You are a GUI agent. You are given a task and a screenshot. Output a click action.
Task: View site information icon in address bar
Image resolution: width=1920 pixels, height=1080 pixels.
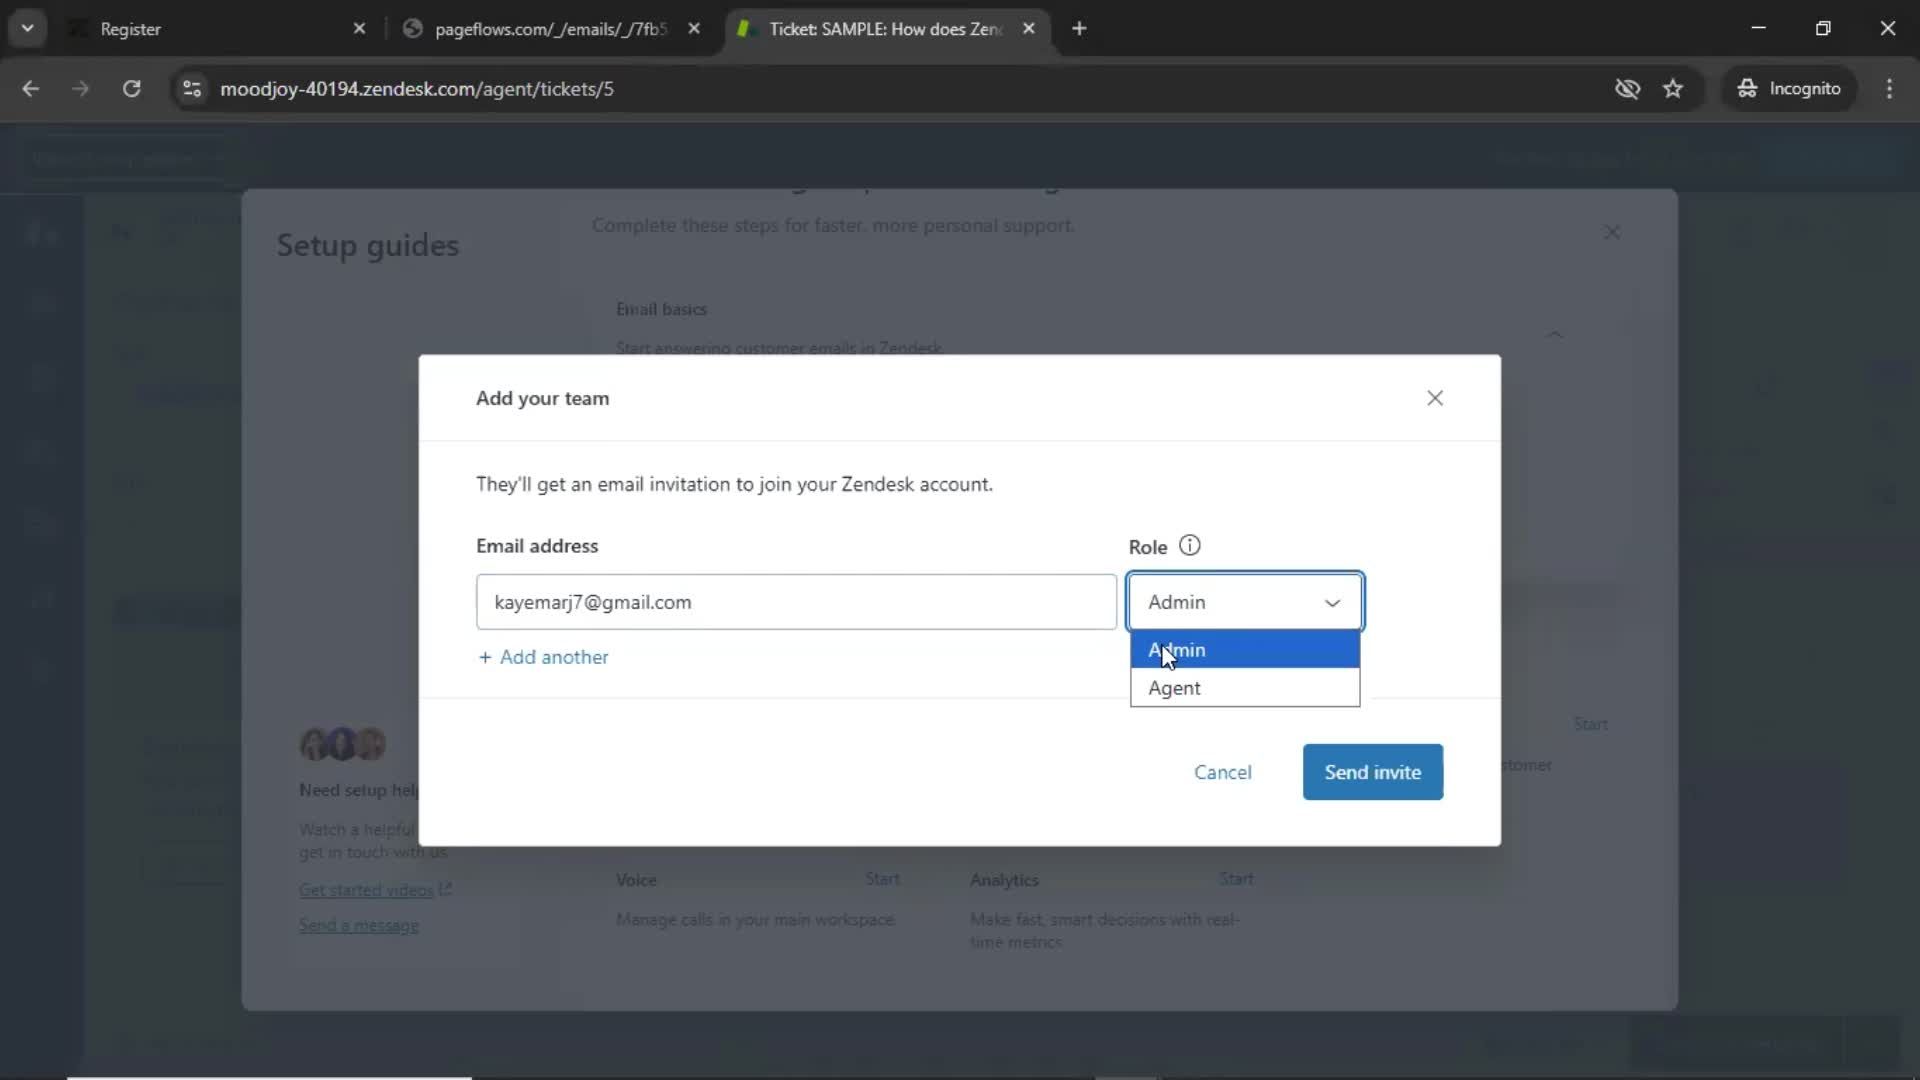(192, 89)
